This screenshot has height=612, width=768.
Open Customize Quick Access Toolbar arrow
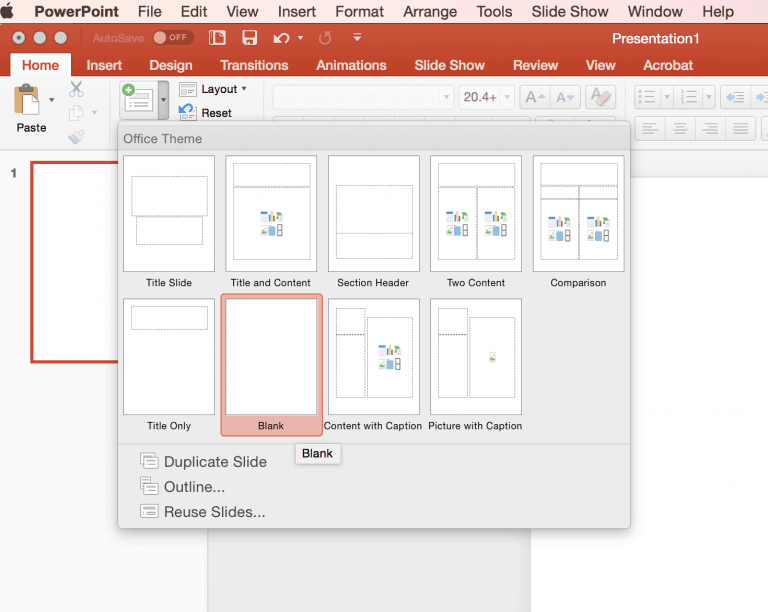[x=357, y=37]
